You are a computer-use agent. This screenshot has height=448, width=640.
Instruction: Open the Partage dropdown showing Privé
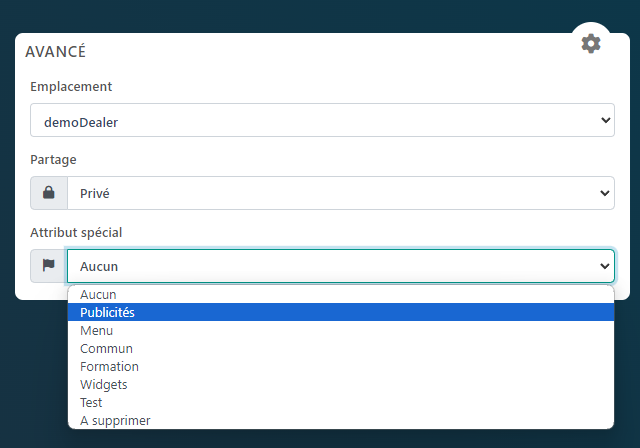click(340, 193)
